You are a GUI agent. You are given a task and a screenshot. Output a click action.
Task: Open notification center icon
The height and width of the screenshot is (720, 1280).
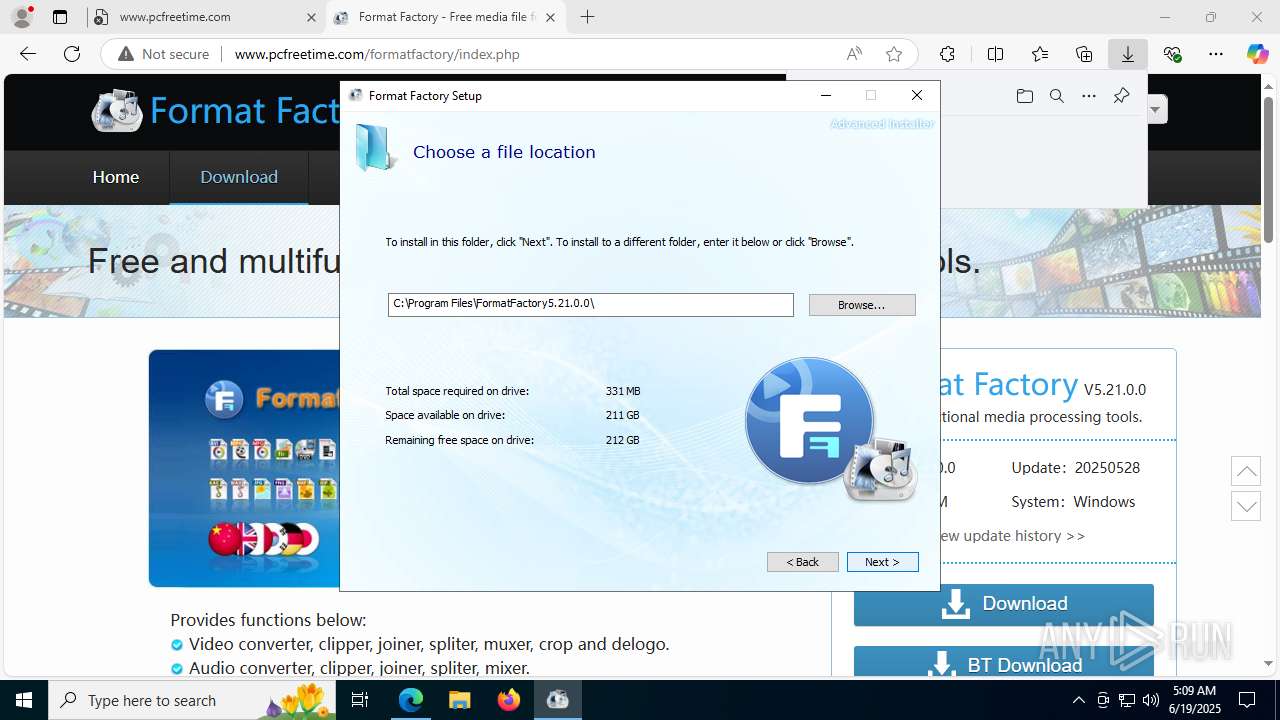tap(1248, 700)
